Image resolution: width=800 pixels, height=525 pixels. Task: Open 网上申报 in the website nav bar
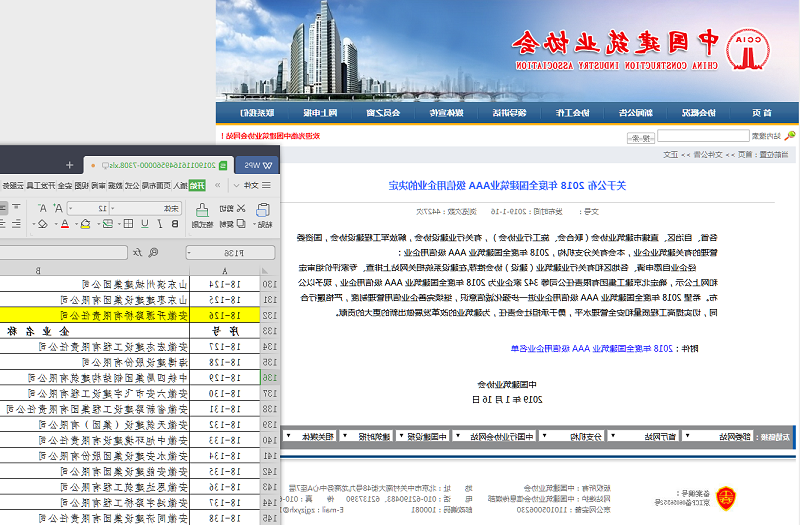(x=320, y=113)
